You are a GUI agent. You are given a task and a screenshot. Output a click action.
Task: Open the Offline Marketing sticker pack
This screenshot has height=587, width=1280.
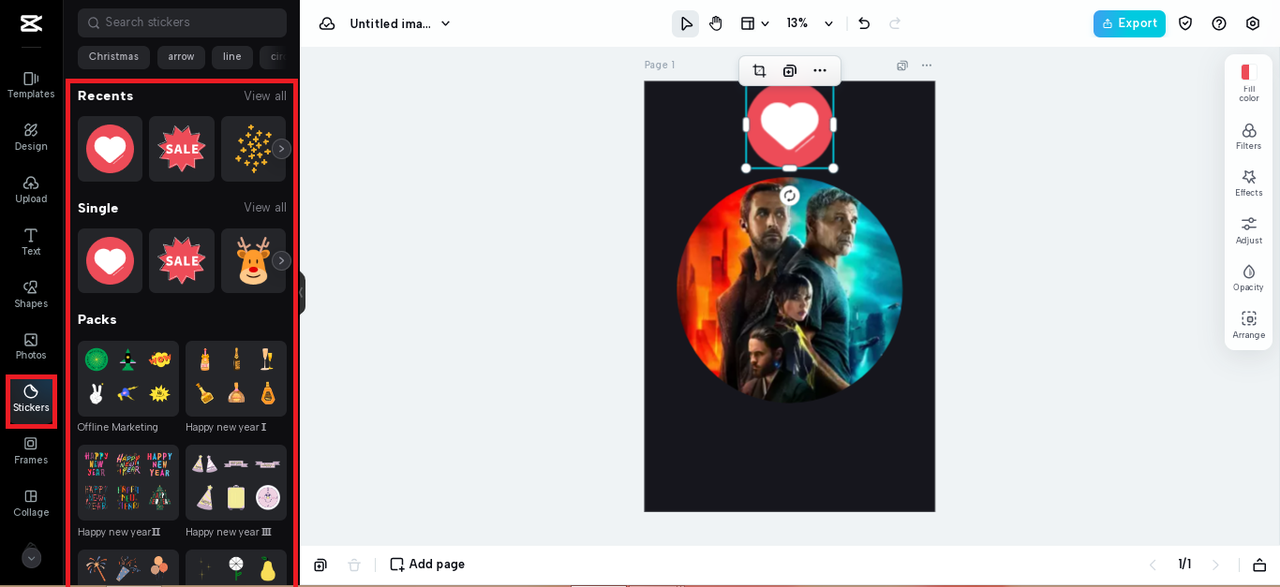(x=128, y=379)
